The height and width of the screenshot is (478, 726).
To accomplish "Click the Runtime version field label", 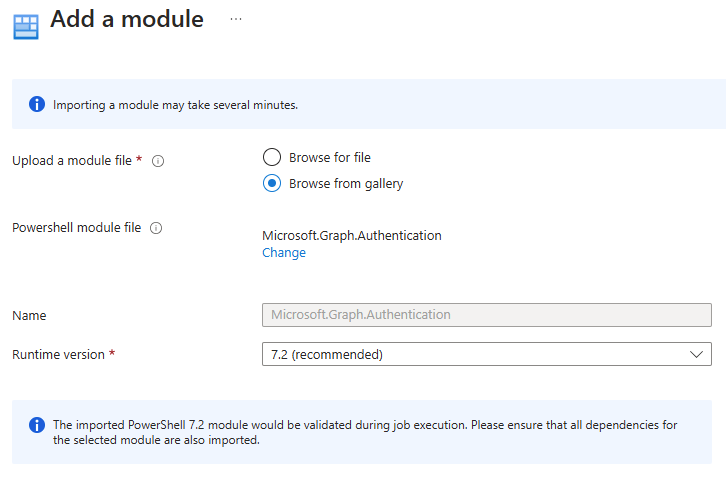I will tap(57, 354).
